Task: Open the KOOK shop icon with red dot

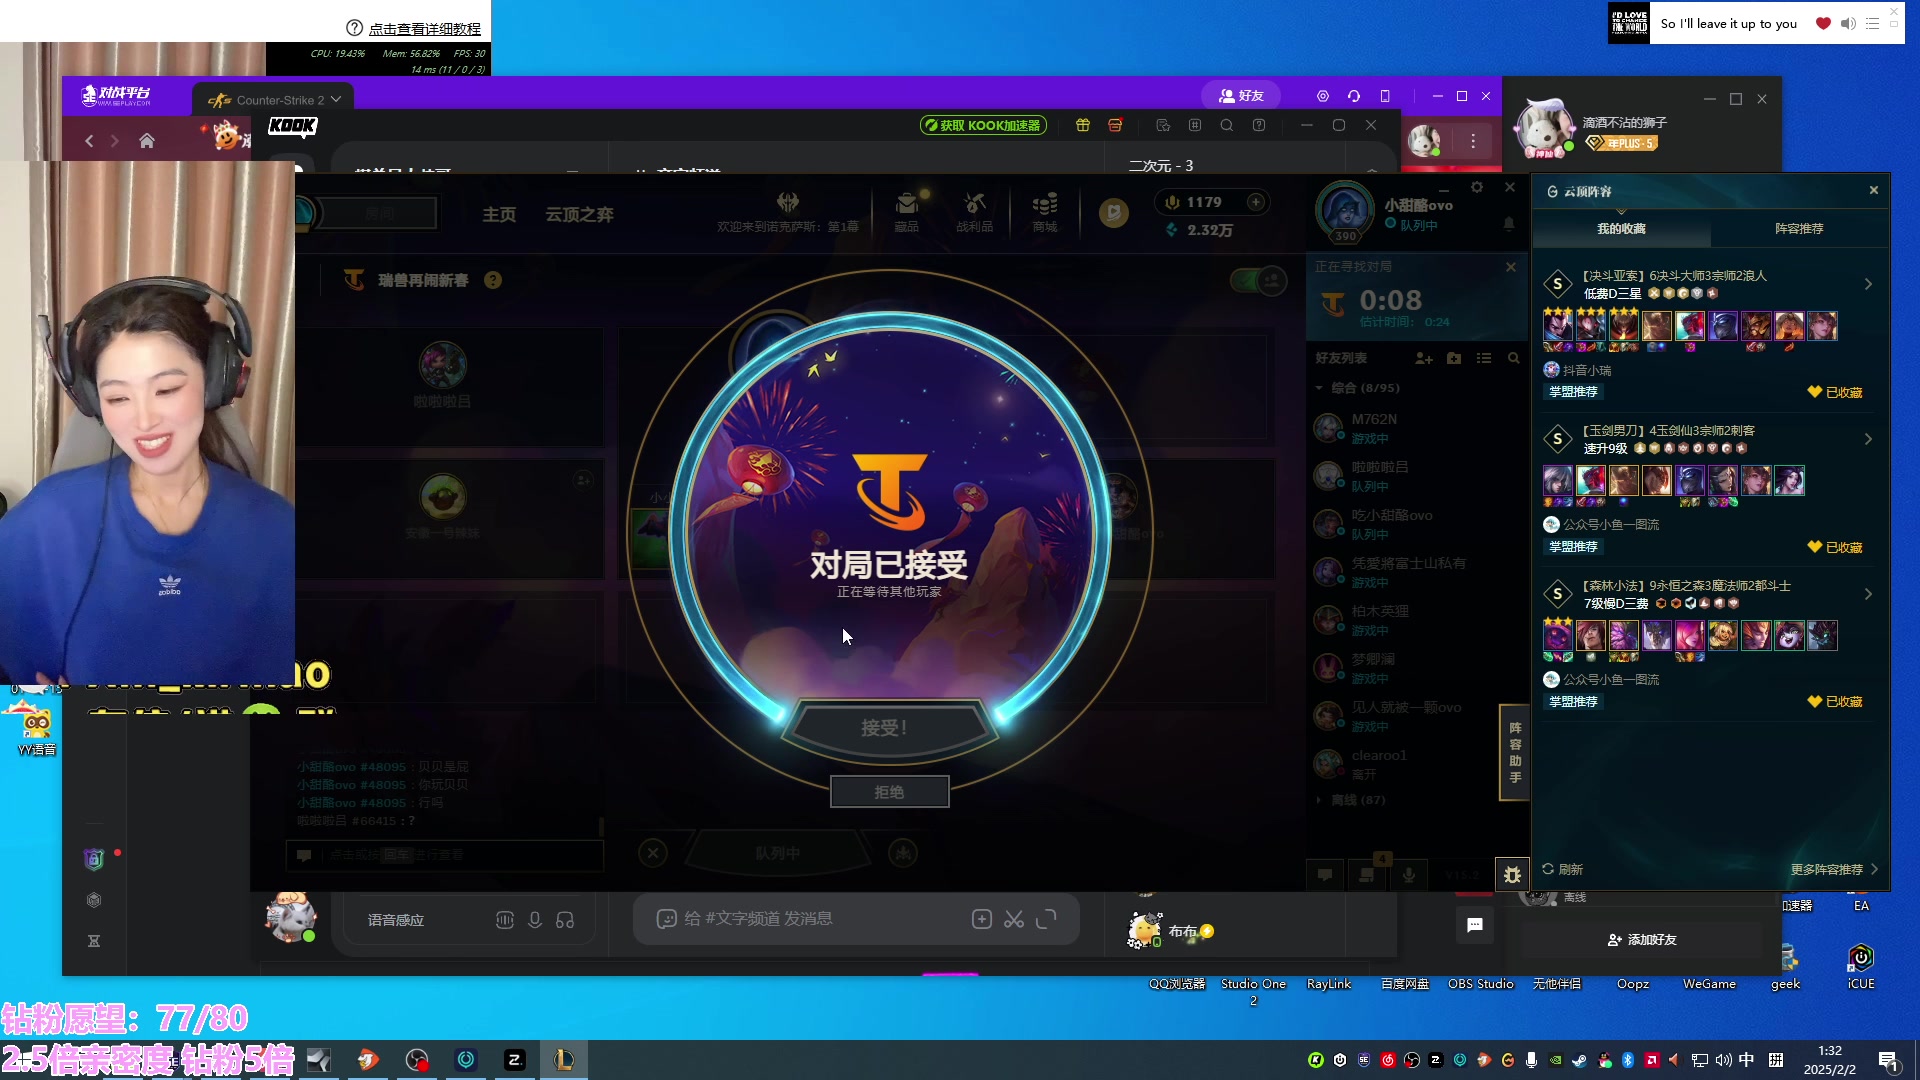Action: pyautogui.click(x=1115, y=125)
